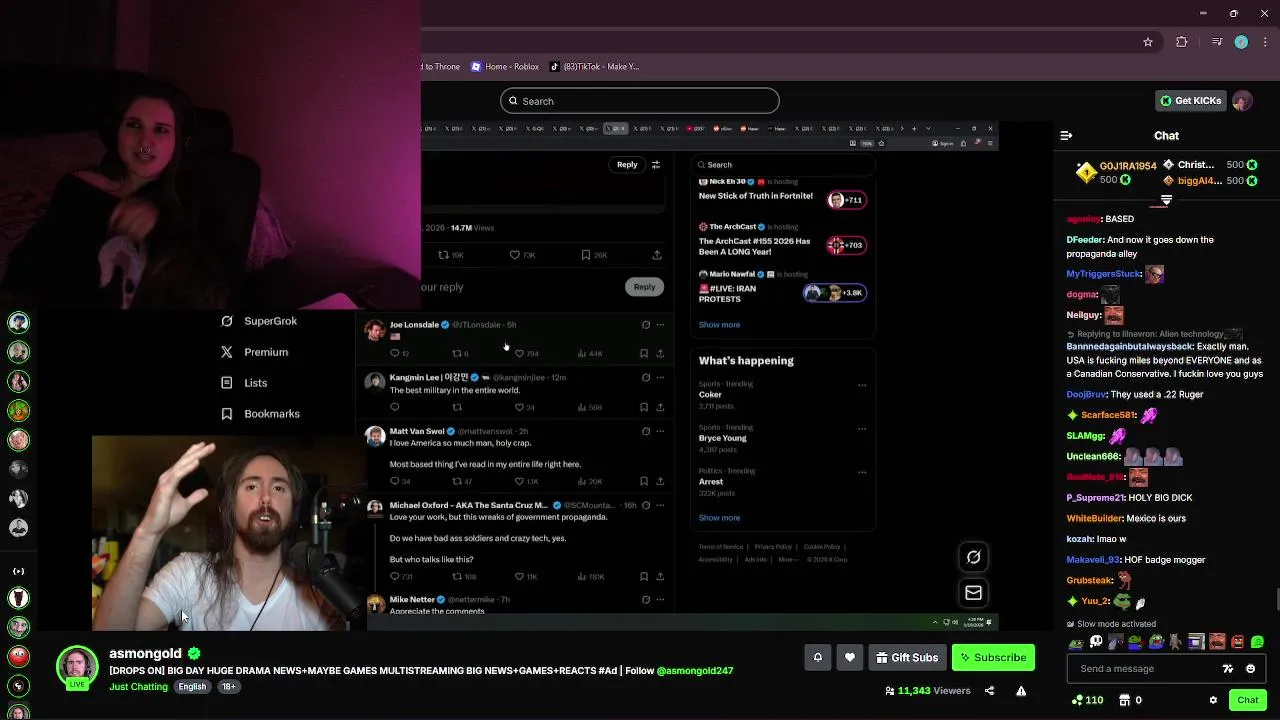
Task: Click username WhiteBuilder in chat
Action: click(1094, 519)
